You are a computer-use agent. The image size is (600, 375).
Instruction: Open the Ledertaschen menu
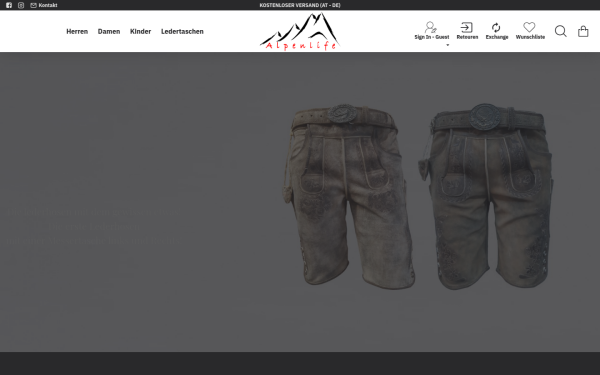182,31
